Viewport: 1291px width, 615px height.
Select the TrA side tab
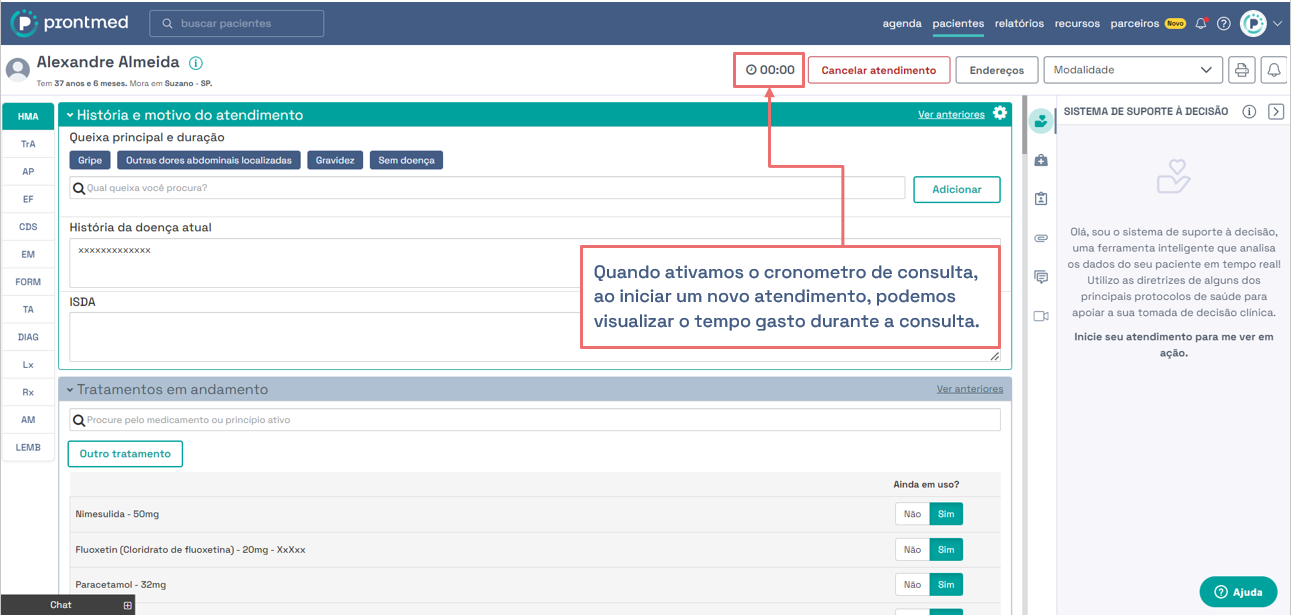pyautogui.click(x=28, y=144)
